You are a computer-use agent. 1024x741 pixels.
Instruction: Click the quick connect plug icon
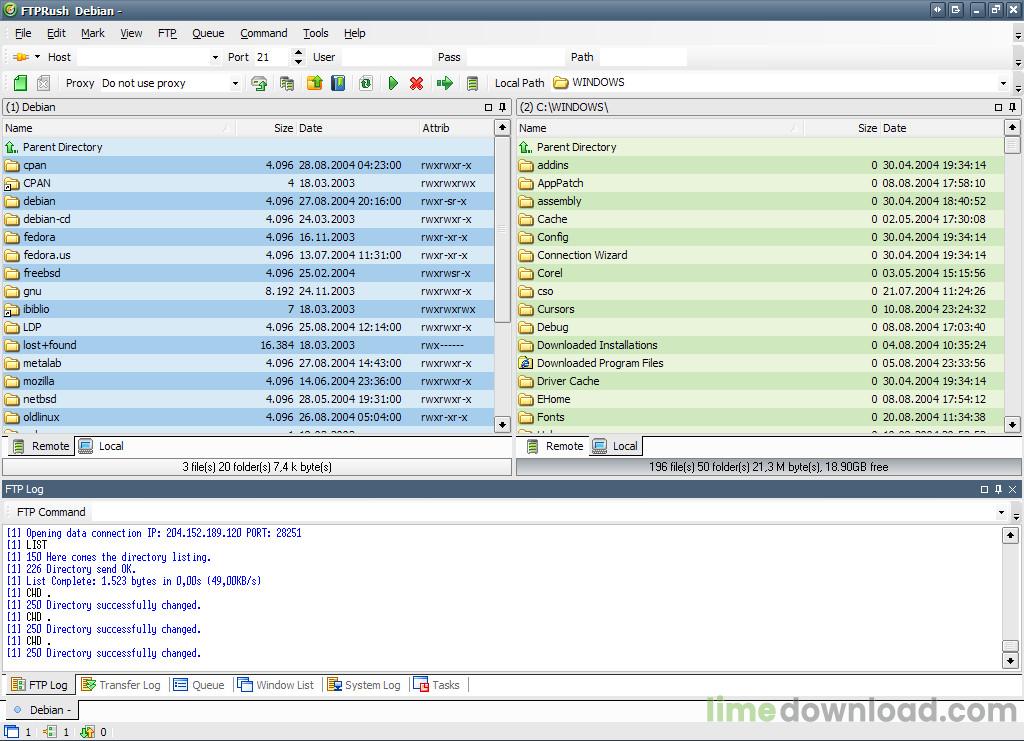pyautogui.click(x=20, y=57)
